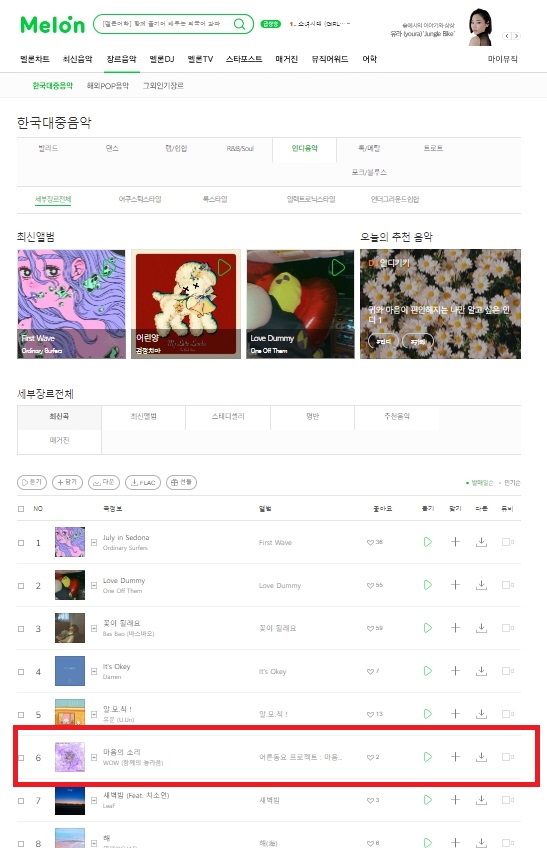This screenshot has height=848, width=547.
Task: Go to previous banner with left arrow
Action: [x=507, y=36]
